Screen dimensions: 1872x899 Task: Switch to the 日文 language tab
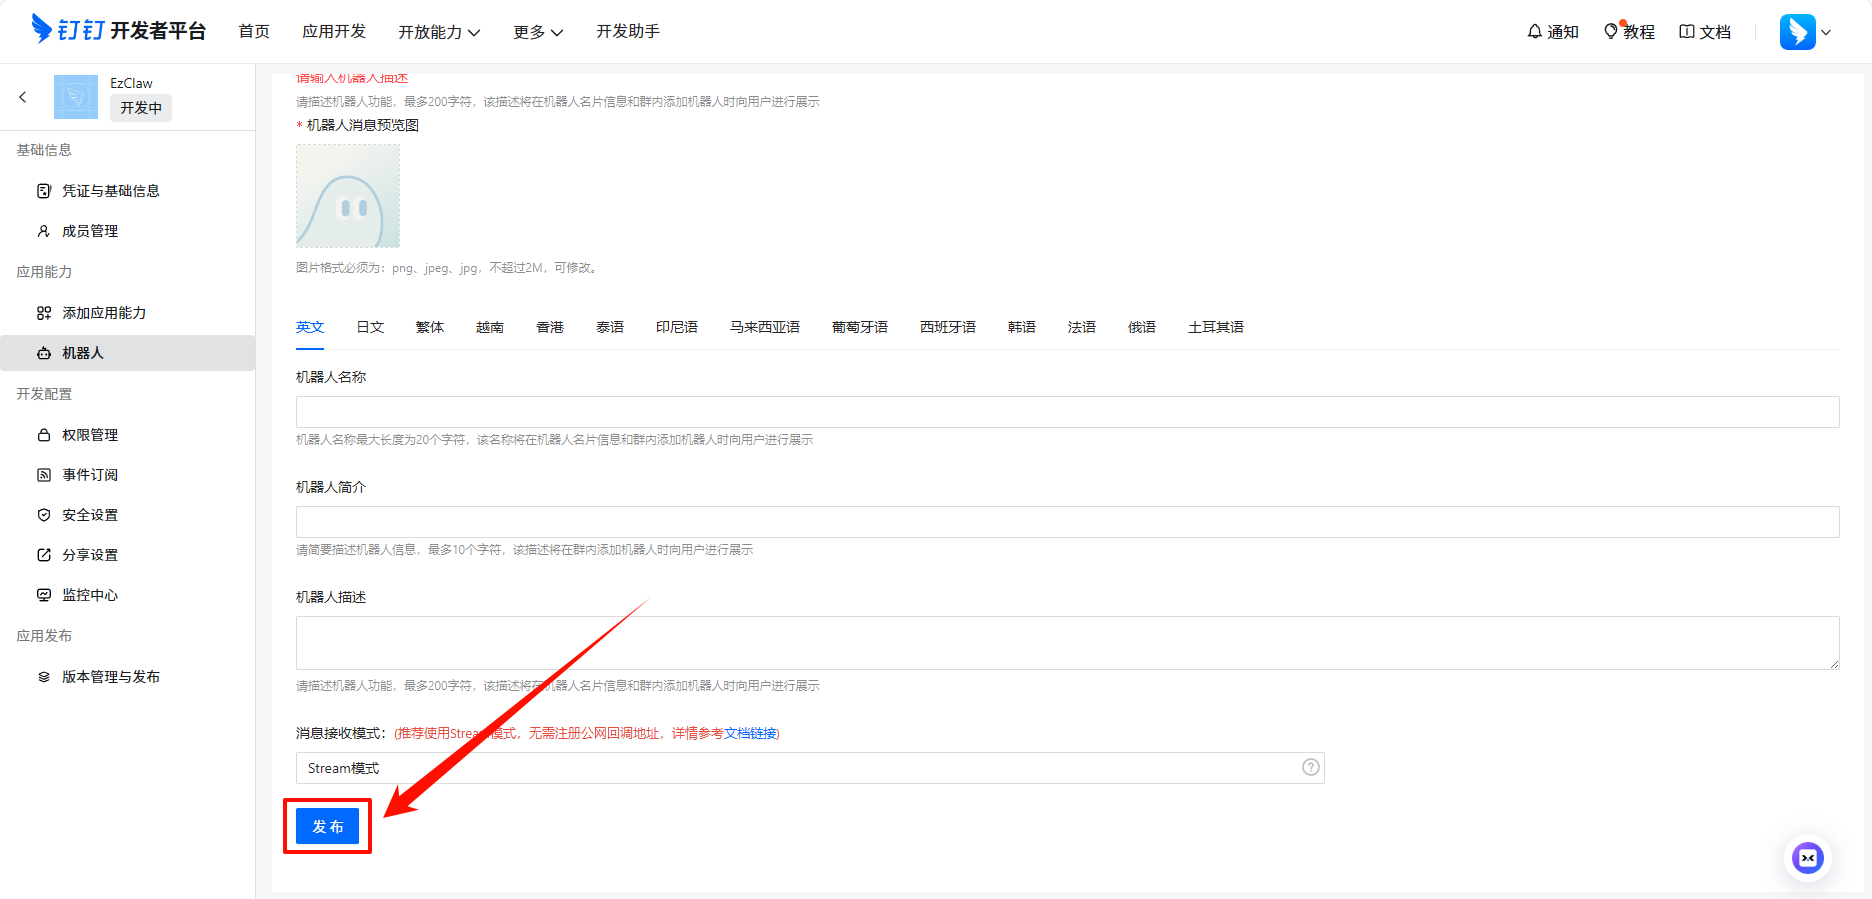370,327
